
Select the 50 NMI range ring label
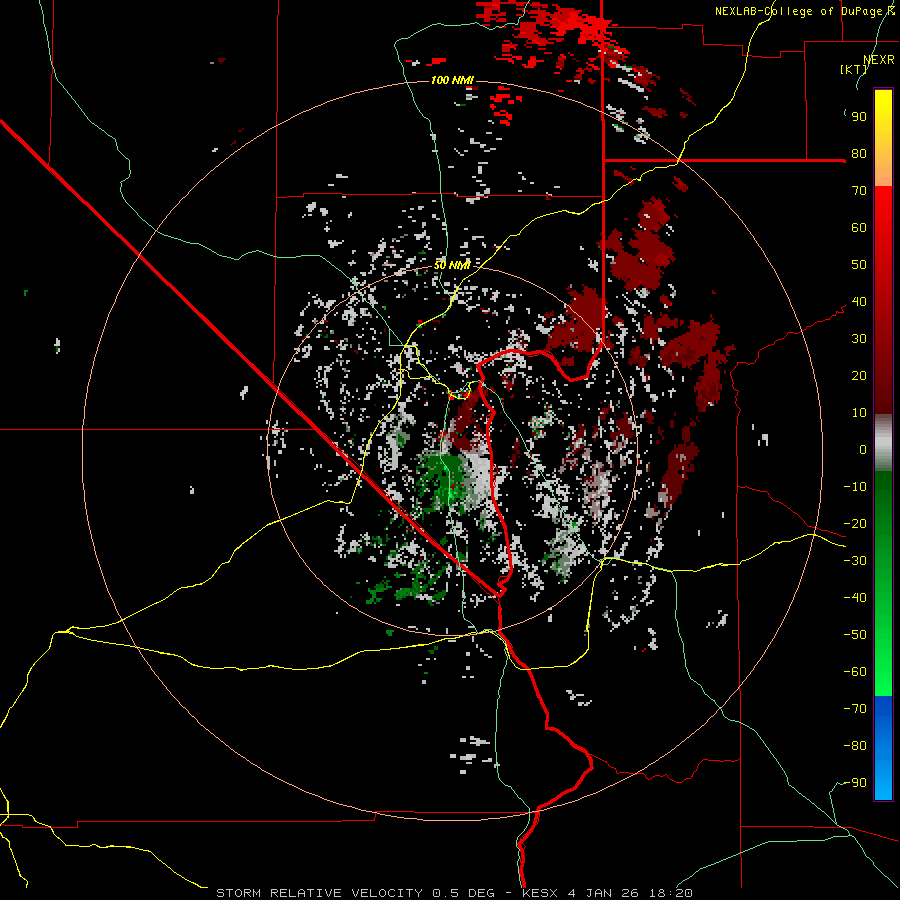(452, 265)
